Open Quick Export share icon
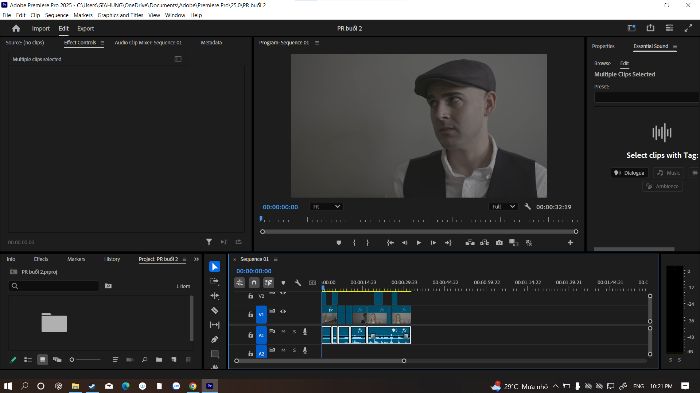 [650, 28]
